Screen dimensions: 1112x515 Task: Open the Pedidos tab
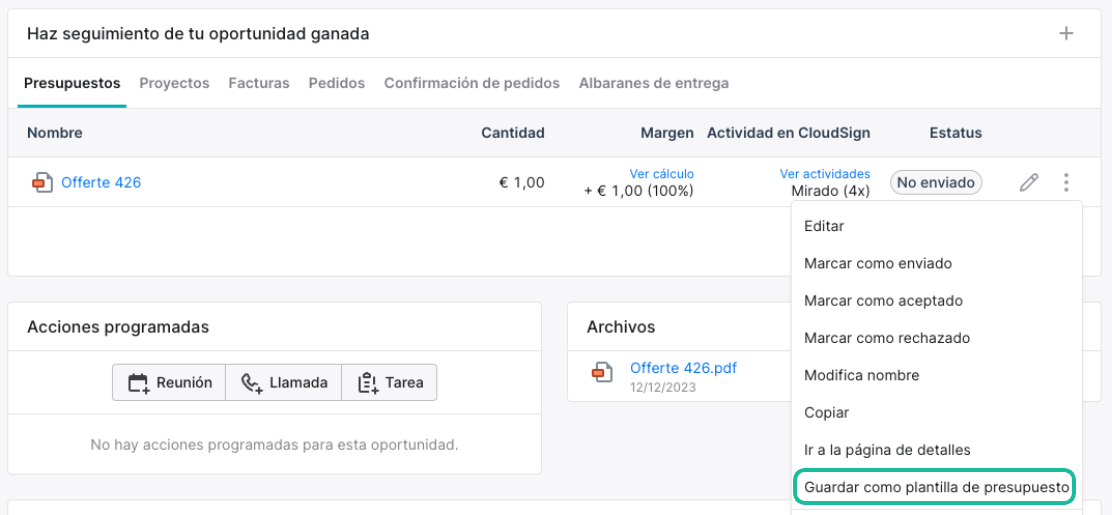click(337, 83)
